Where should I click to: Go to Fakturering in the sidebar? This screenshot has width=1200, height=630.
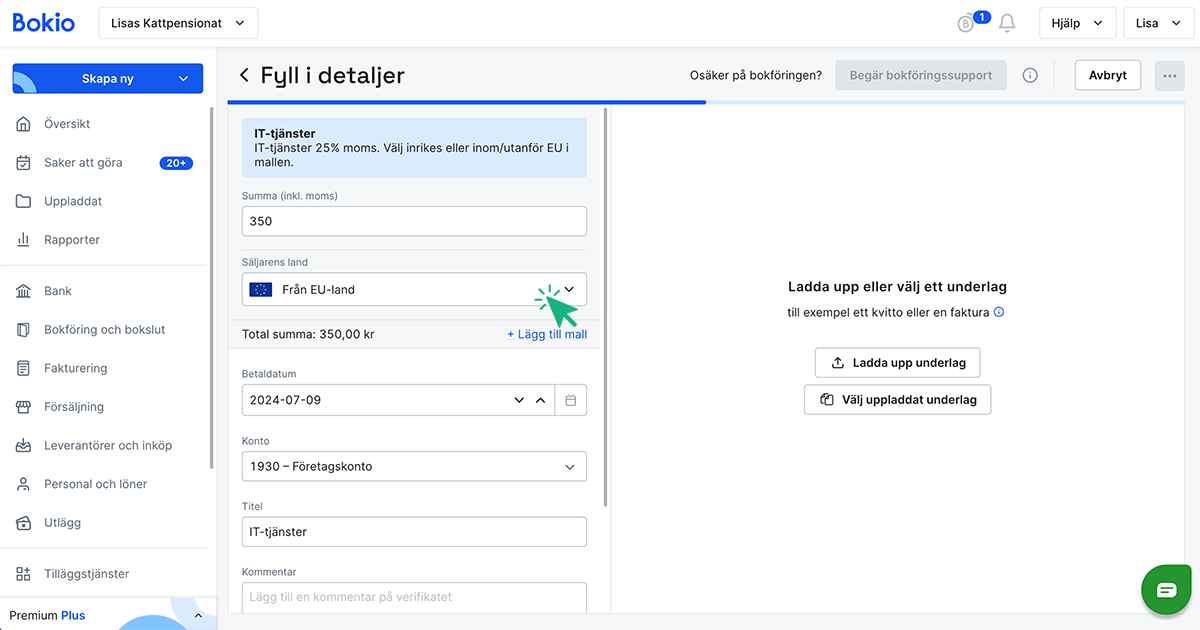75,368
